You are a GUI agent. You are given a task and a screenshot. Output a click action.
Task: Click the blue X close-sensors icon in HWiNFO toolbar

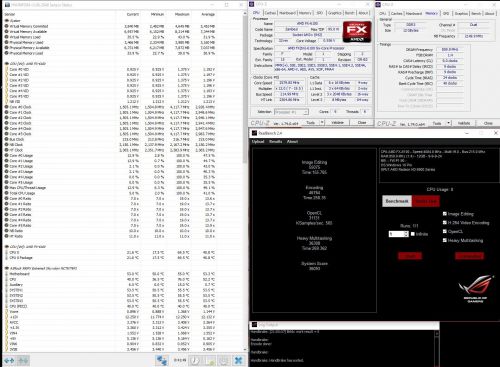tap(239, 360)
